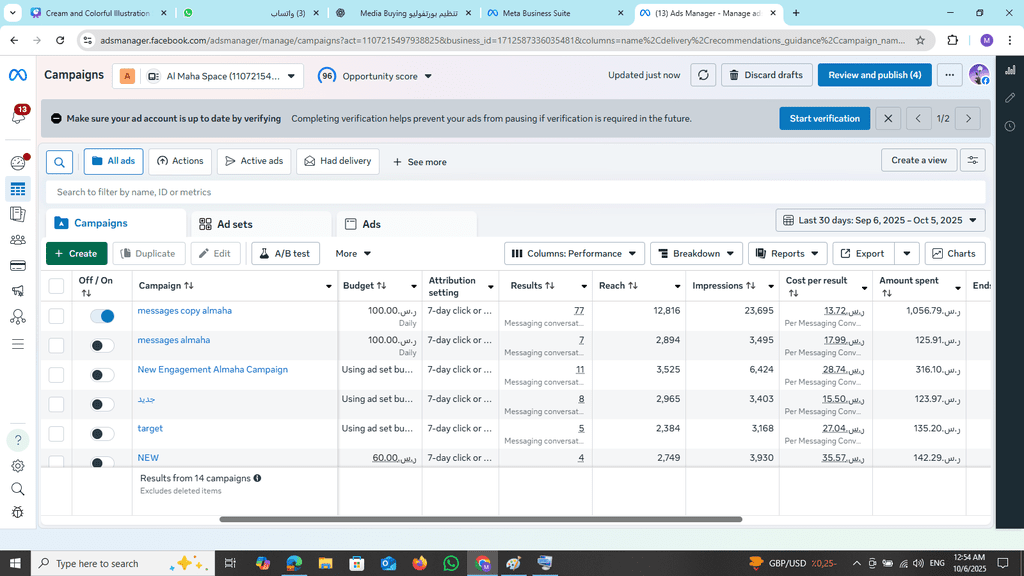
Task: Open billing card icon in sidebar
Action: [18, 265]
